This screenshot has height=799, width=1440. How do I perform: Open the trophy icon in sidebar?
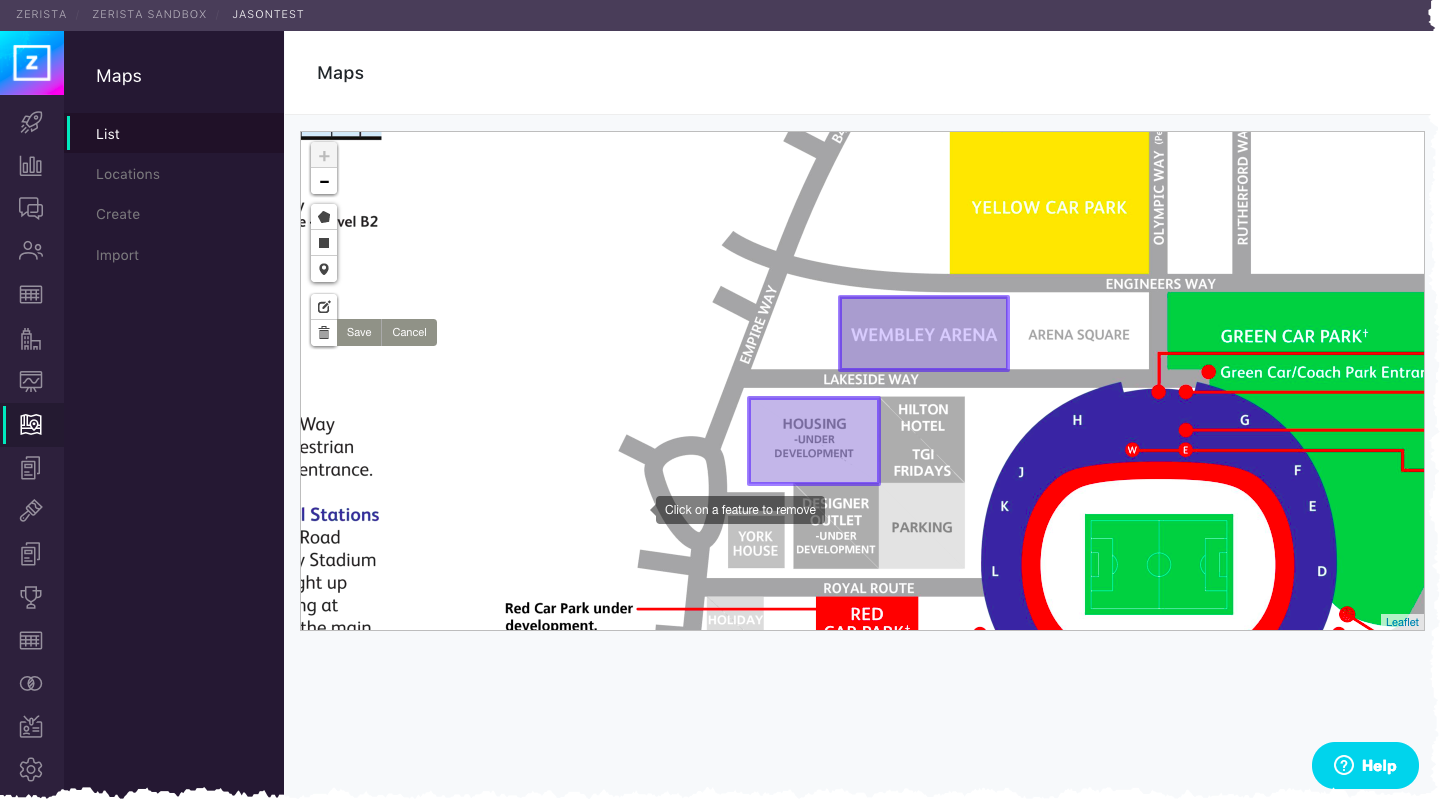pos(31,597)
